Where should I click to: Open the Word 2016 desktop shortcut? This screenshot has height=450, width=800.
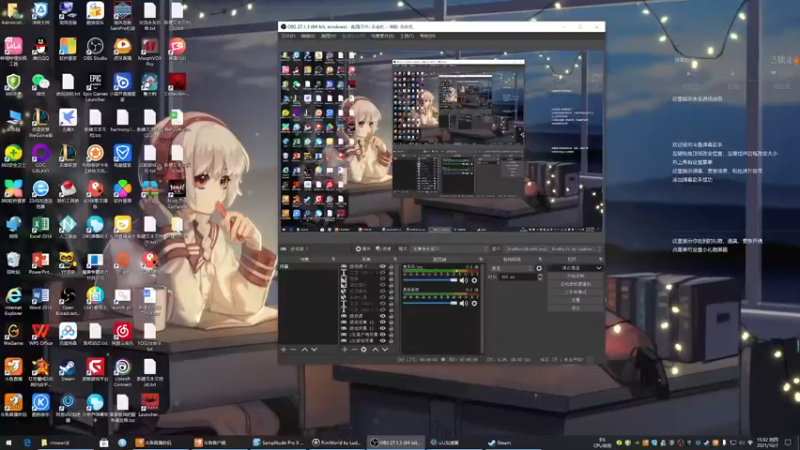40,299
